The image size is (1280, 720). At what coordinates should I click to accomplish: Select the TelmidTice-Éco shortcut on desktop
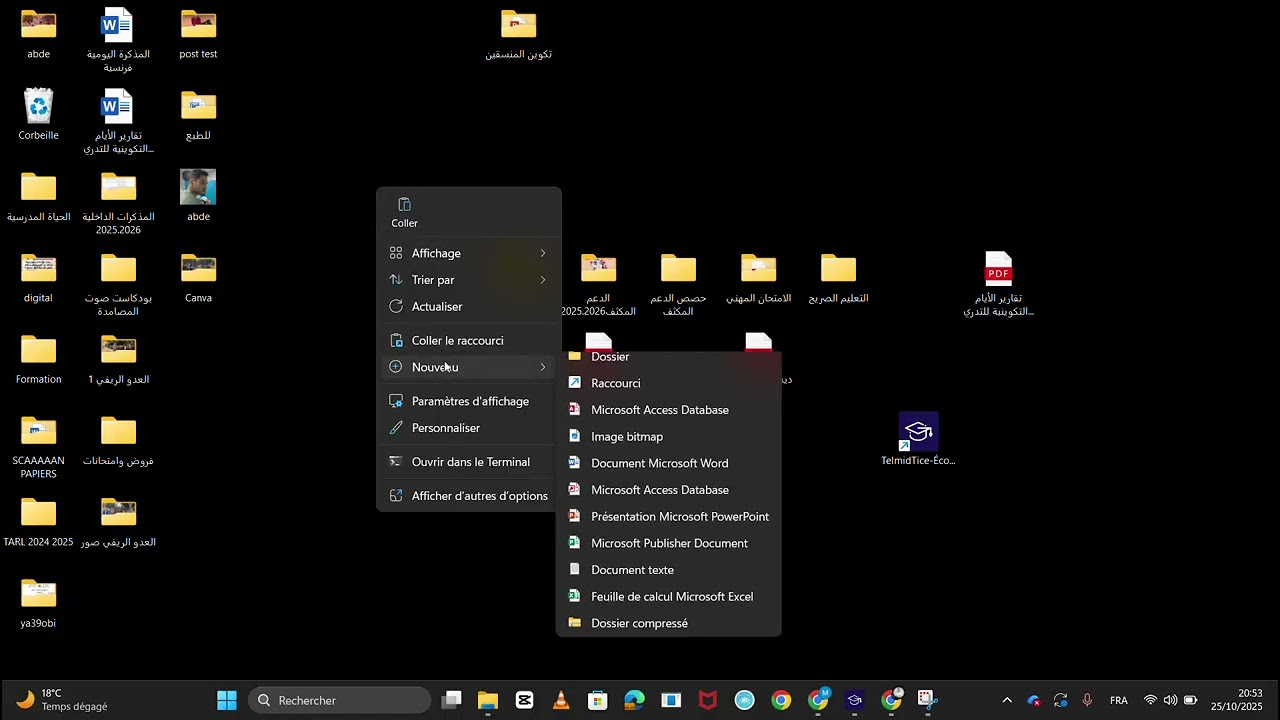click(918, 431)
